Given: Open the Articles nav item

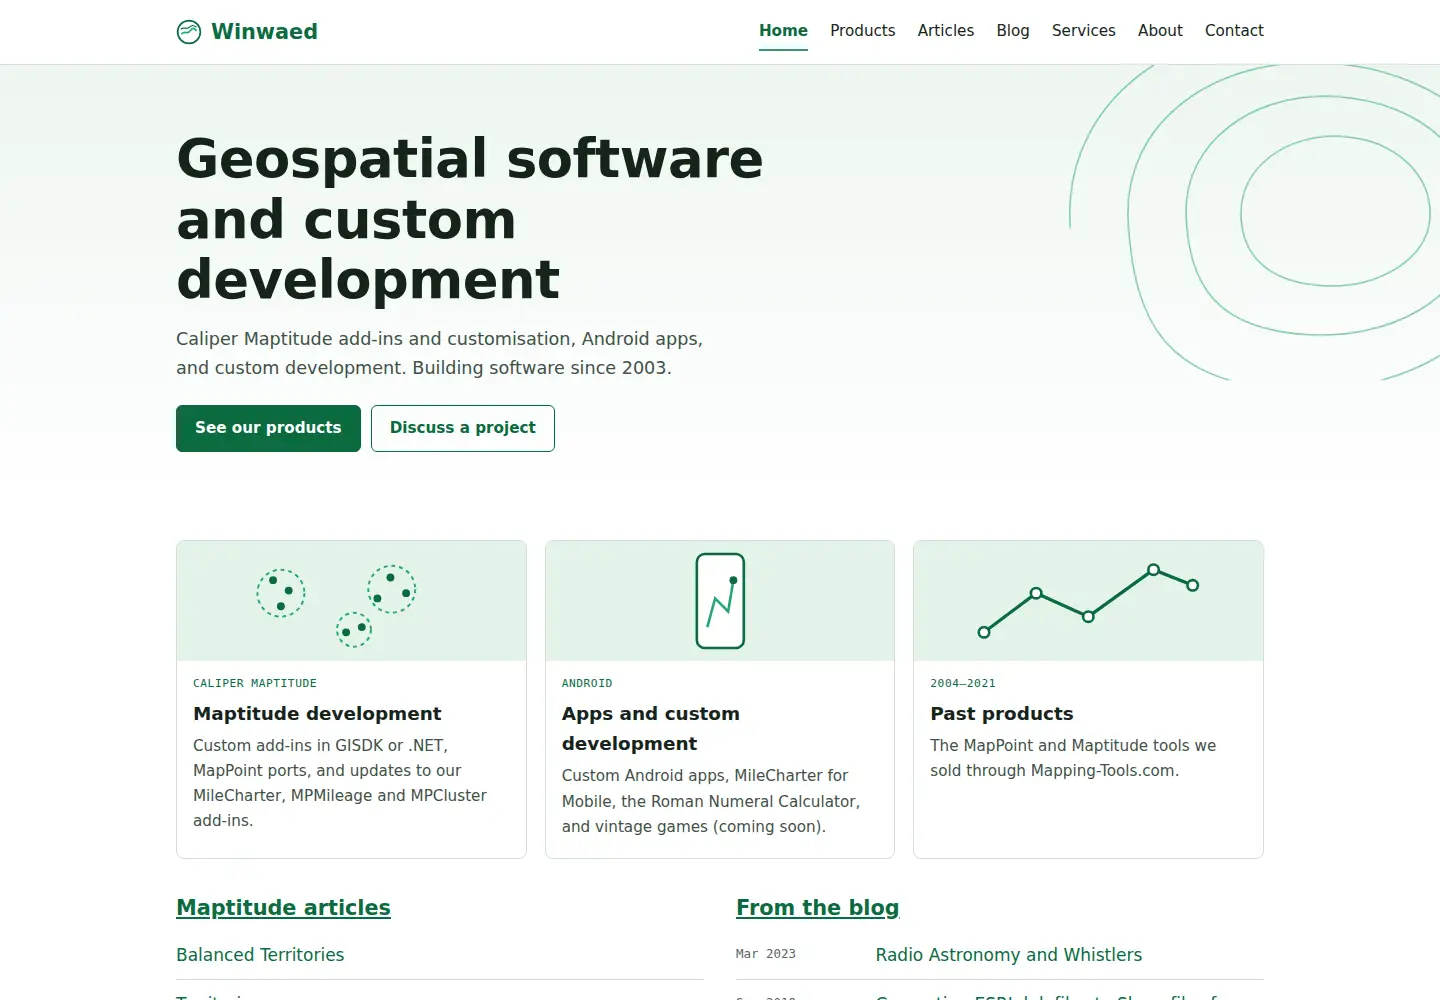Looking at the screenshot, I should point(946,31).
